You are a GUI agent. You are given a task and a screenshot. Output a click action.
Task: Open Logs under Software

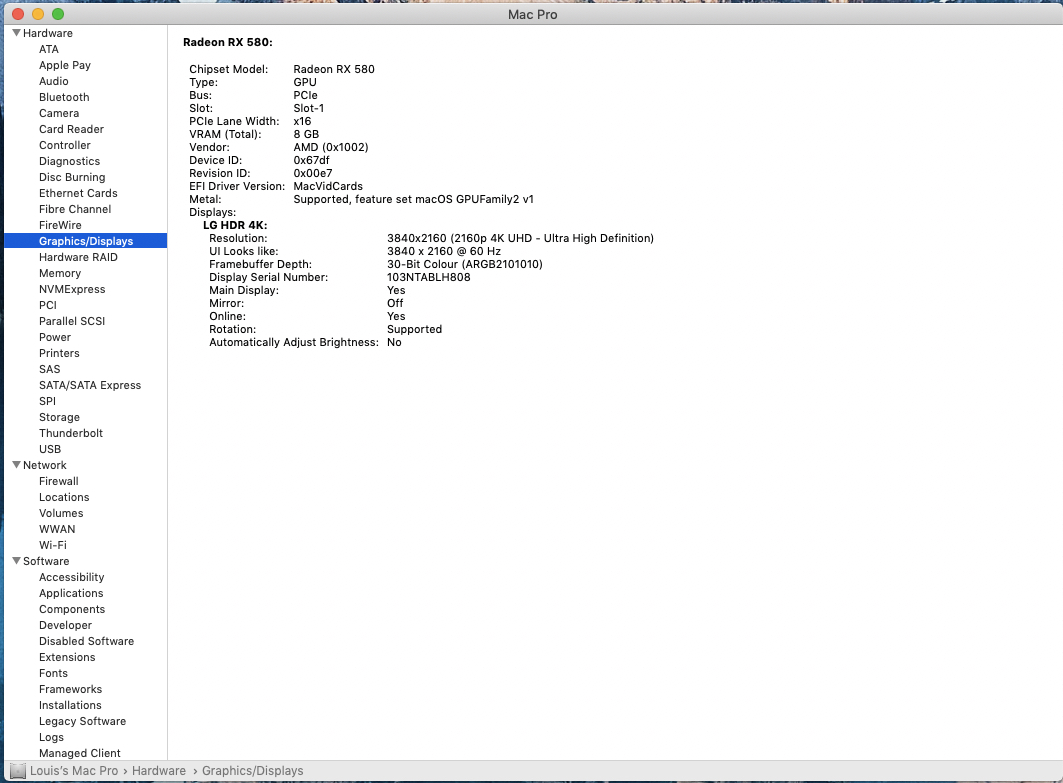(51, 737)
